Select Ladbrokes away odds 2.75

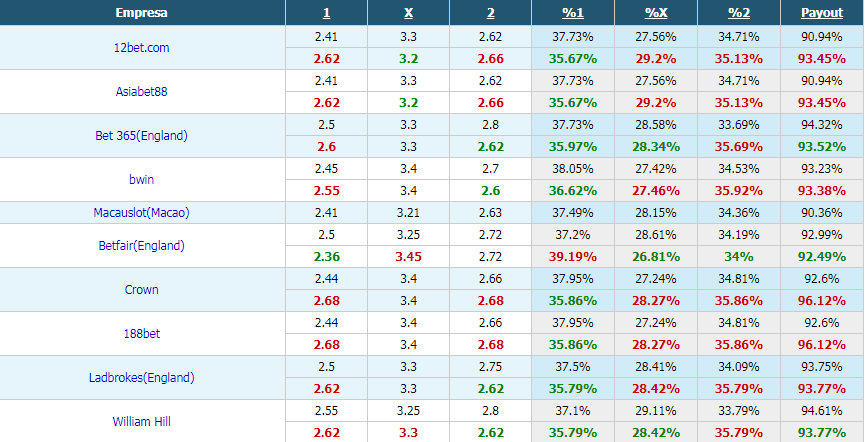[490, 367]
